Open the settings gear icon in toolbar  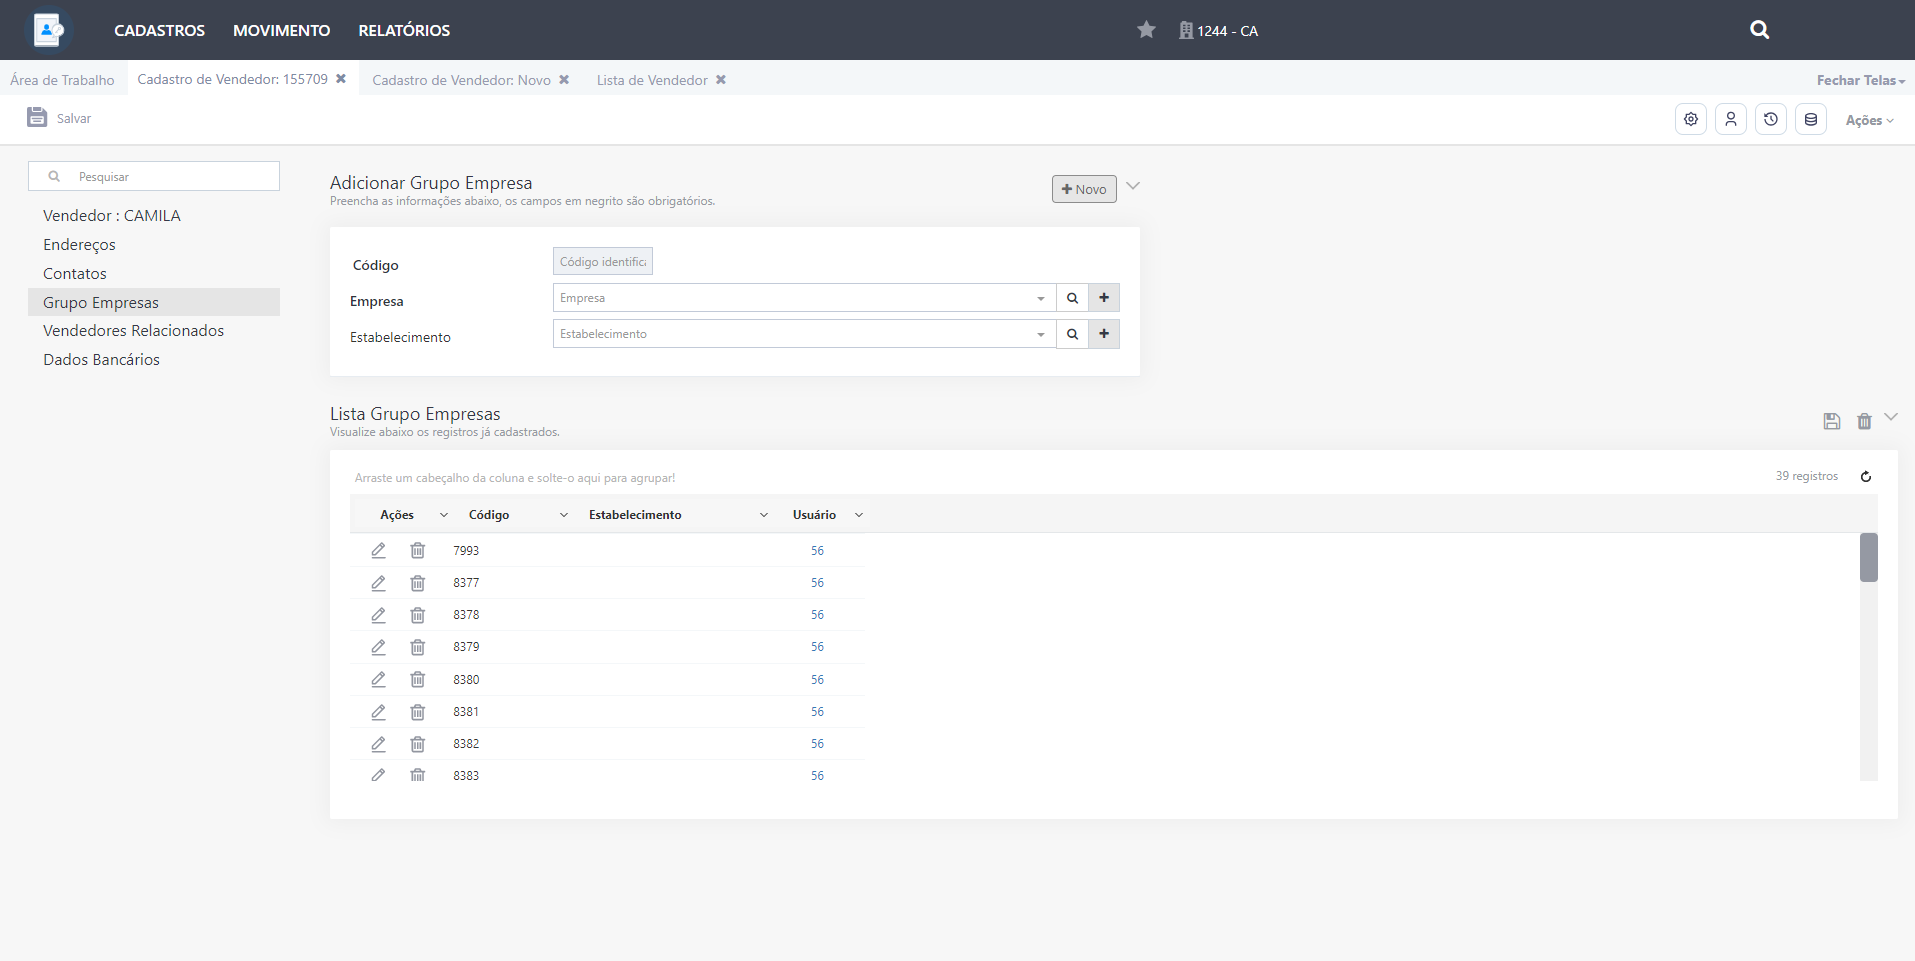(1691, 119)
